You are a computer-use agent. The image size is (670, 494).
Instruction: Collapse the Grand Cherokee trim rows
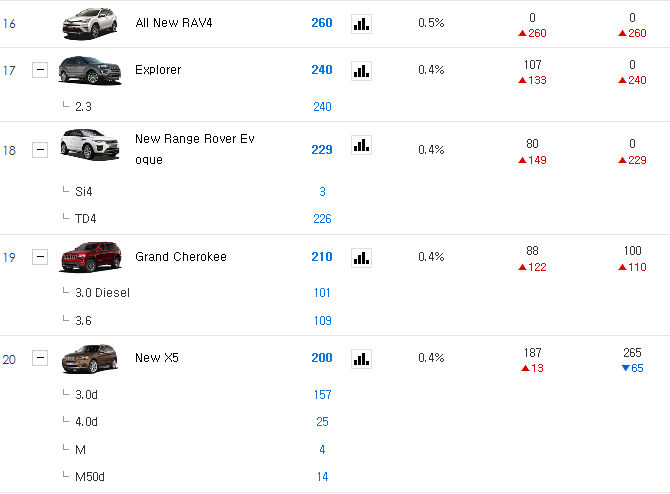pos(40,257)
